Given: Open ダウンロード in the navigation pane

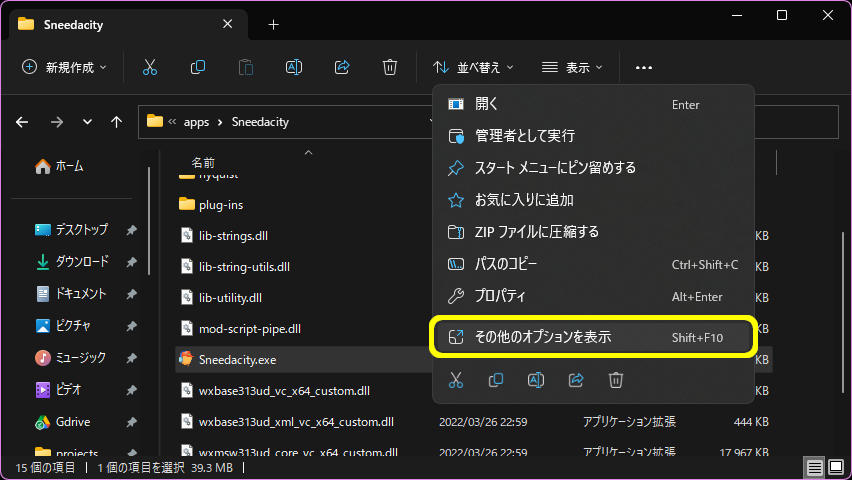Looking at the screenshot, I should pyautogui.click(x=81, y=261).
